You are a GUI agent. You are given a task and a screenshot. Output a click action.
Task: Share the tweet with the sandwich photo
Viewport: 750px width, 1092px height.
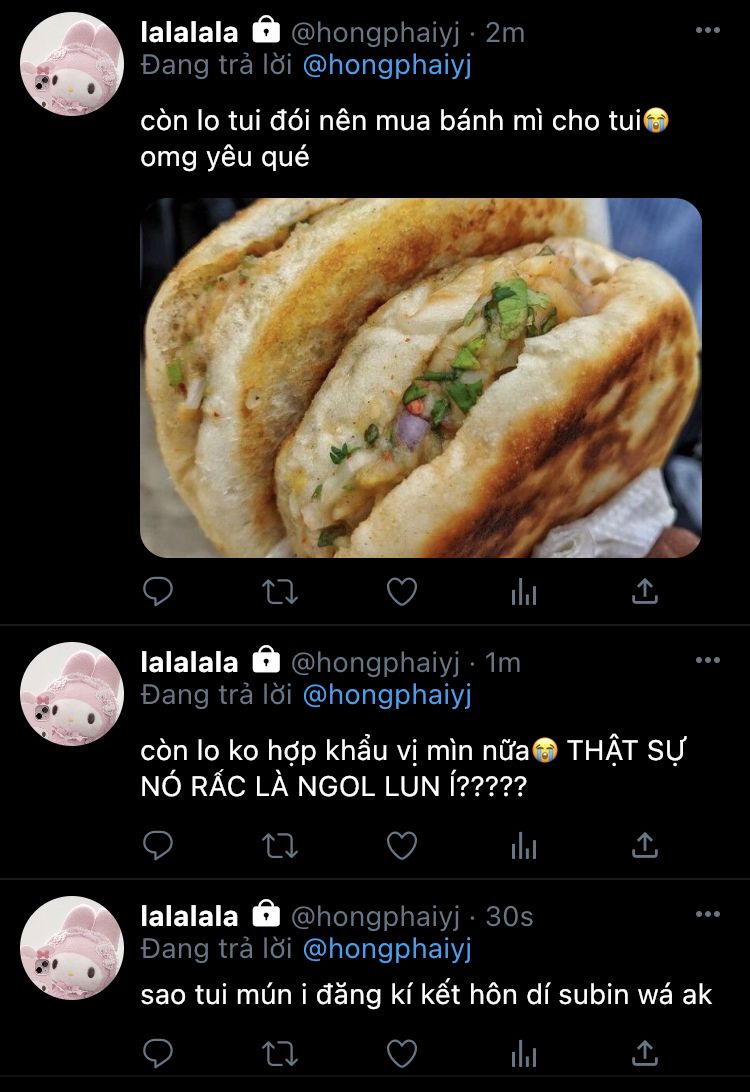645,591
